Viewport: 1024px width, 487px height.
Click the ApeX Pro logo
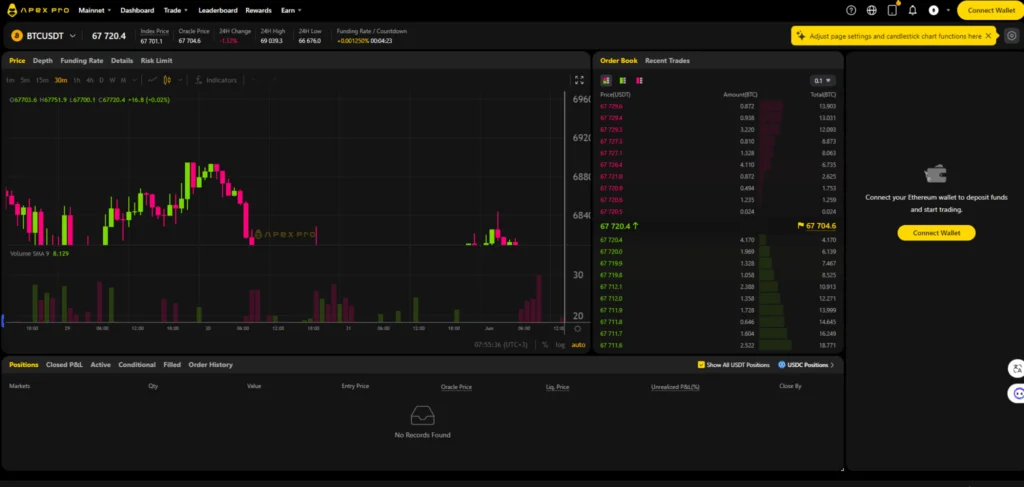pyautogui.click(x=38, y=10)
